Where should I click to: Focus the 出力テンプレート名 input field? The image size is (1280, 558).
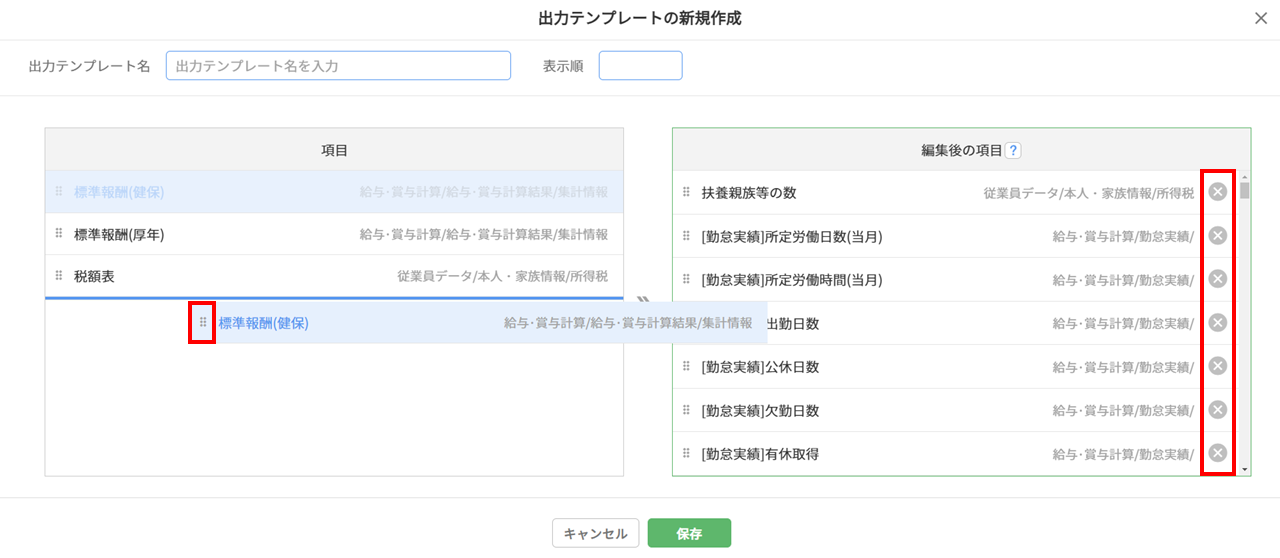(338, 66)
